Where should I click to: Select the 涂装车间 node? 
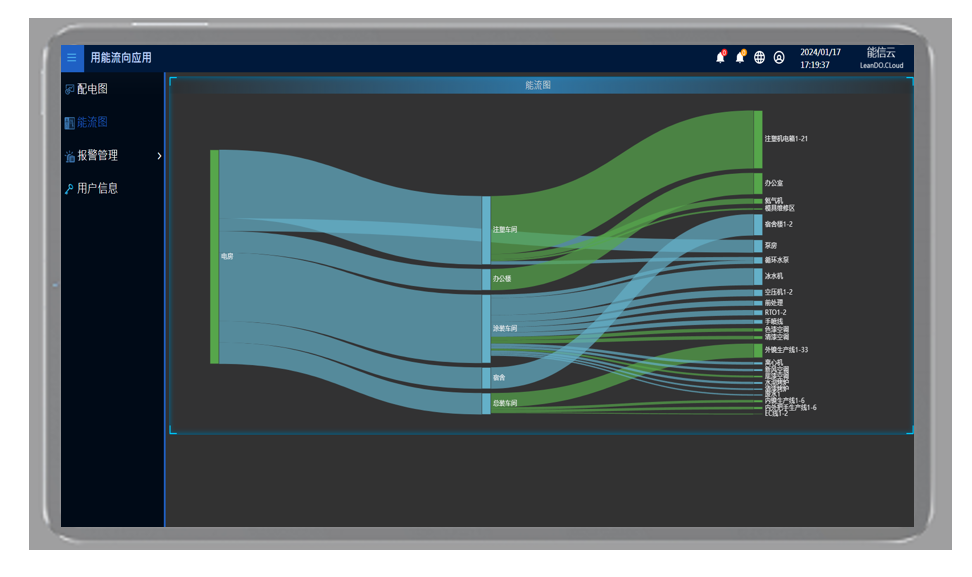tap(486, 328)
